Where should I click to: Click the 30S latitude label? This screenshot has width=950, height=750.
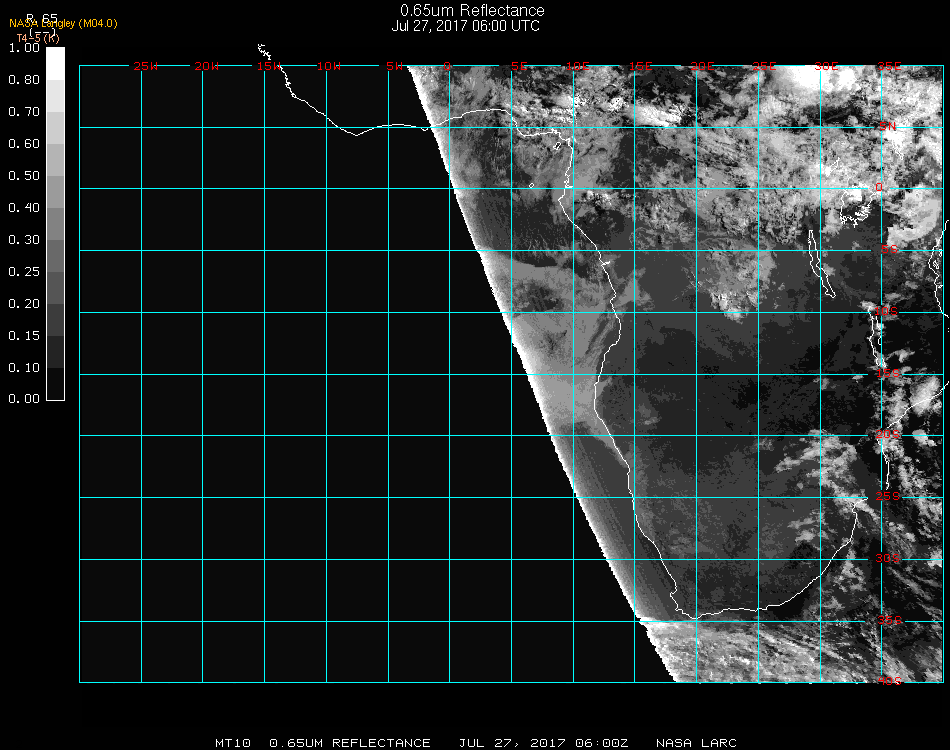(888, 558)
